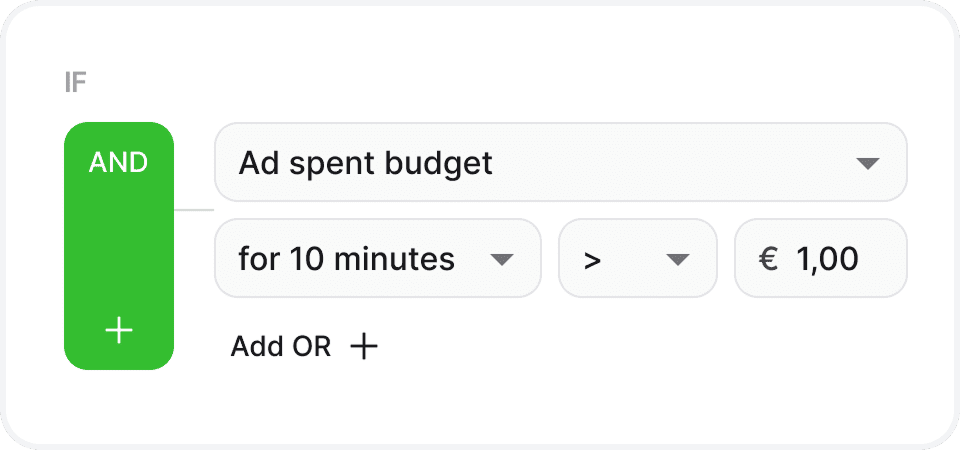Select the for 10 minutes text
This screenshot has width=960, height=450.
346,260
